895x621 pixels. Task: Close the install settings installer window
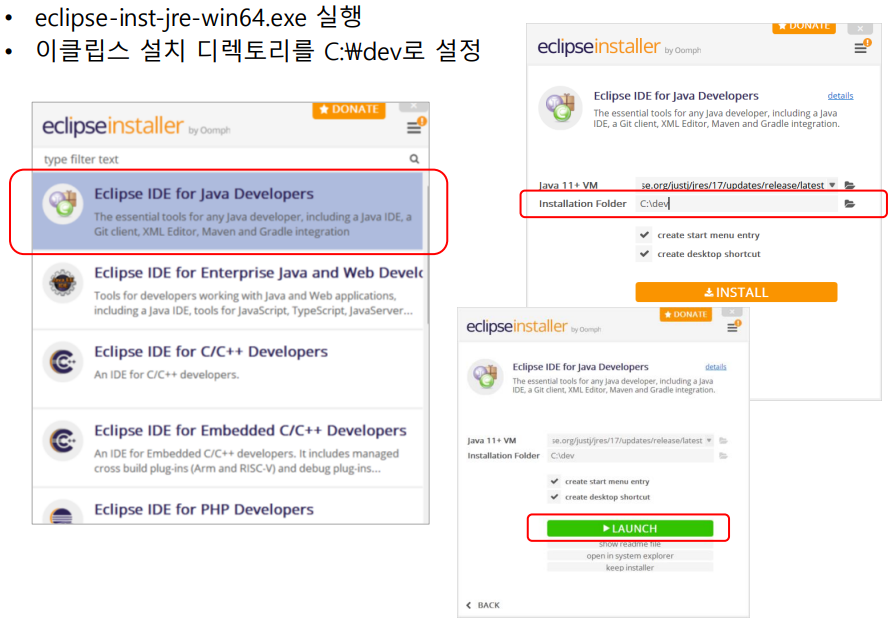[860, 28]
